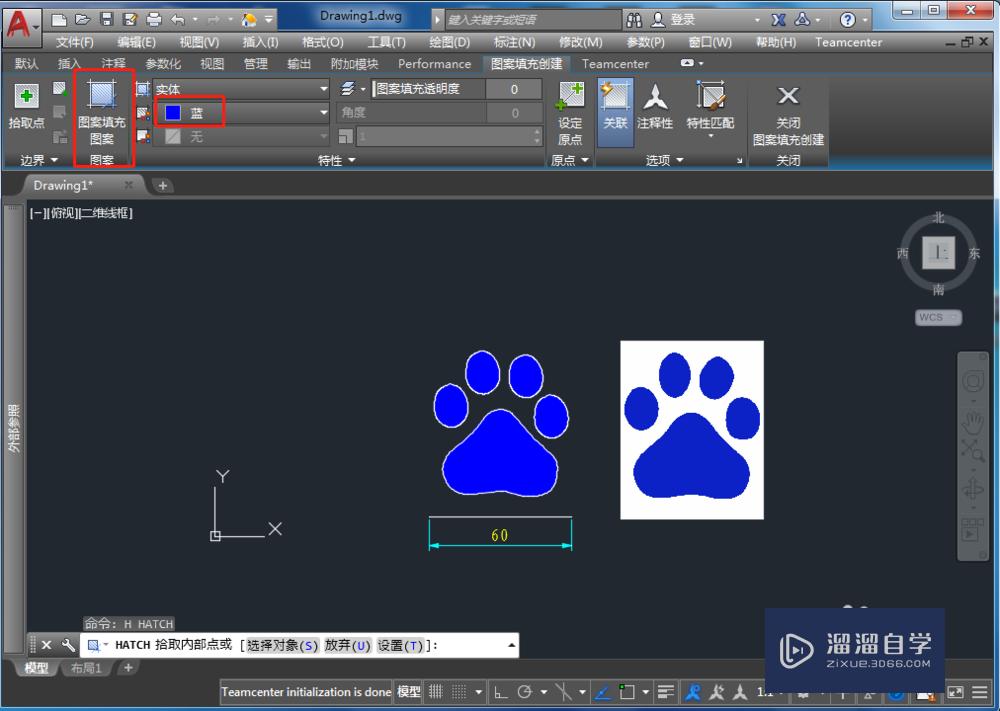The height and width of the screenshot is (711, 1000).
Task: Expand the Options (选项) panel
Action: point(664,160)
